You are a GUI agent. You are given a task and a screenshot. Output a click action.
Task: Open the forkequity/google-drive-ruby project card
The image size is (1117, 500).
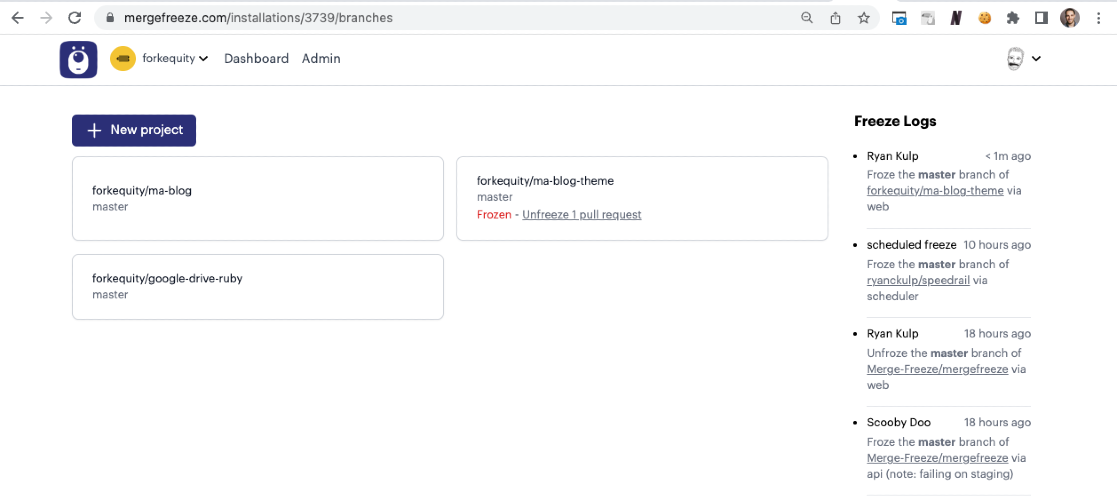258,286
